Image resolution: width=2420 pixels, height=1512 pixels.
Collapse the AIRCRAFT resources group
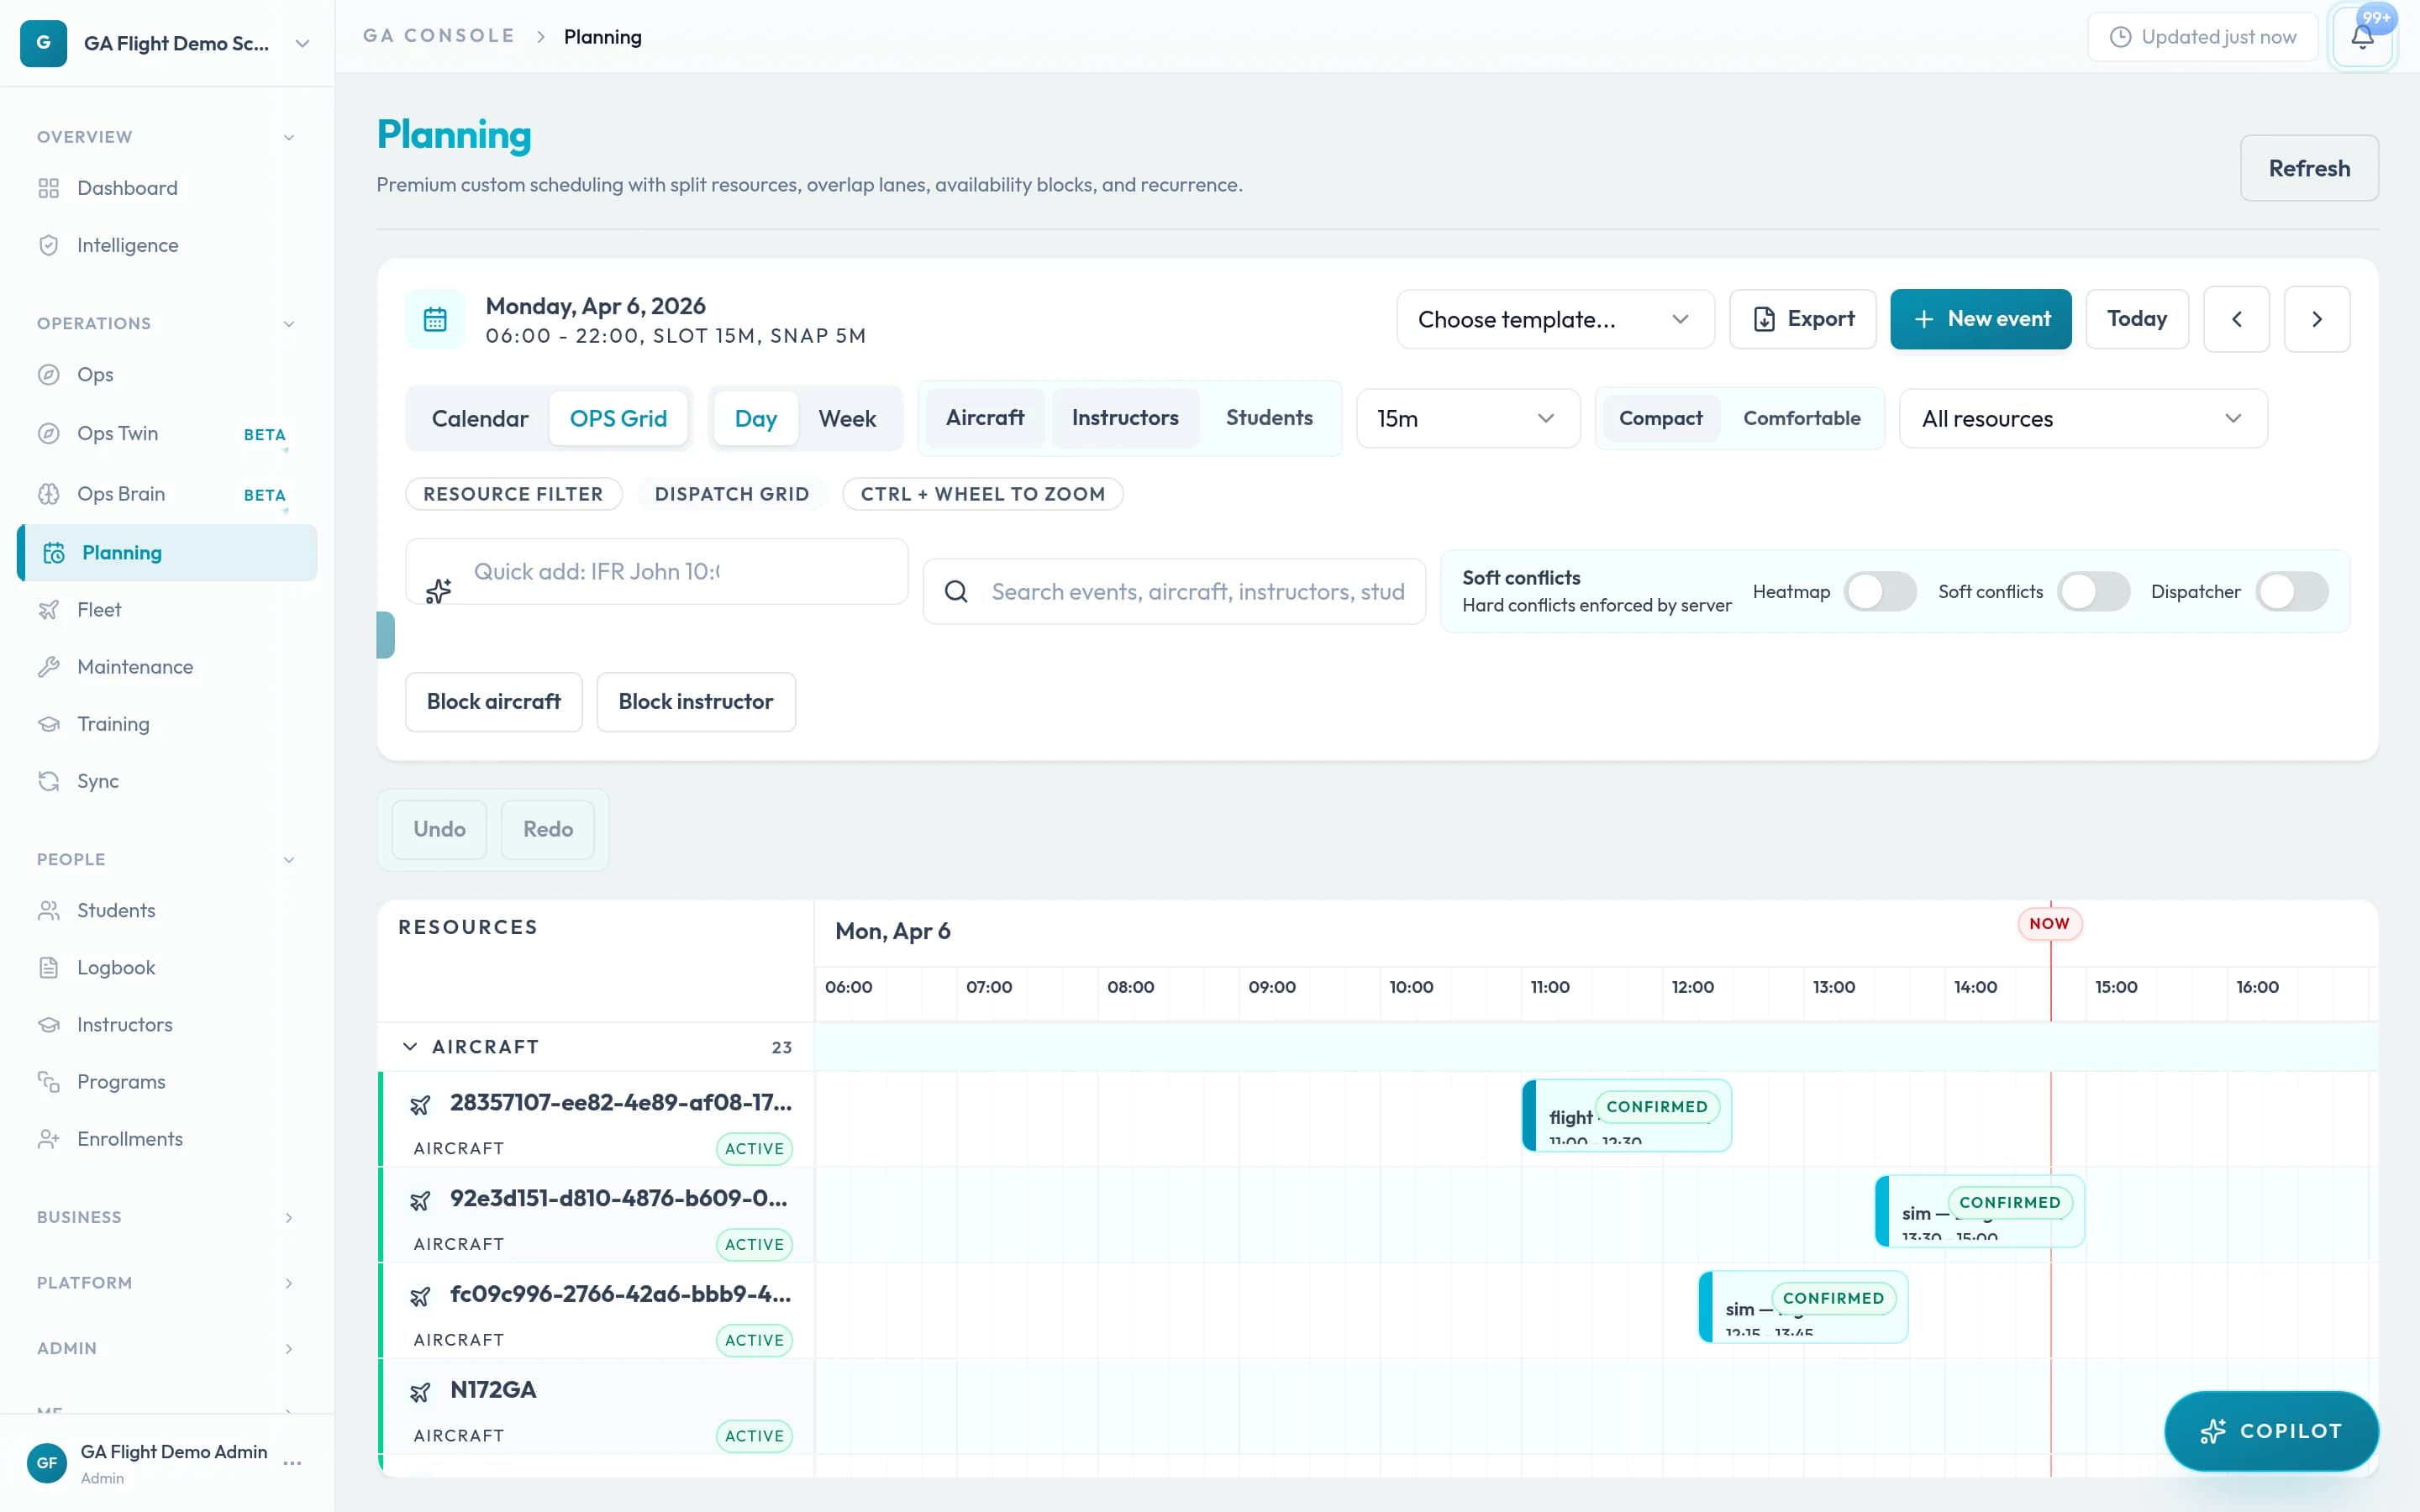coord(410,1046)
